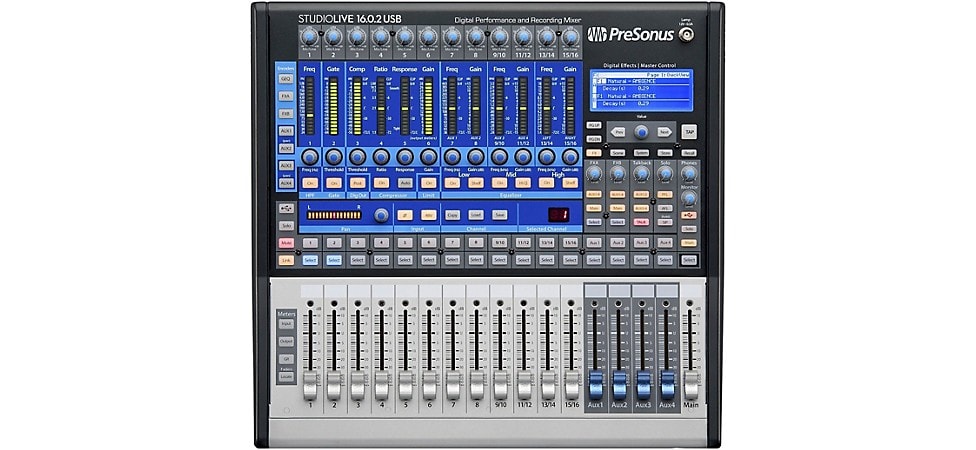The height and width of the screenshot is (450, 976).
Task: Click the channel Load button
Action: [x=476, y=215]
